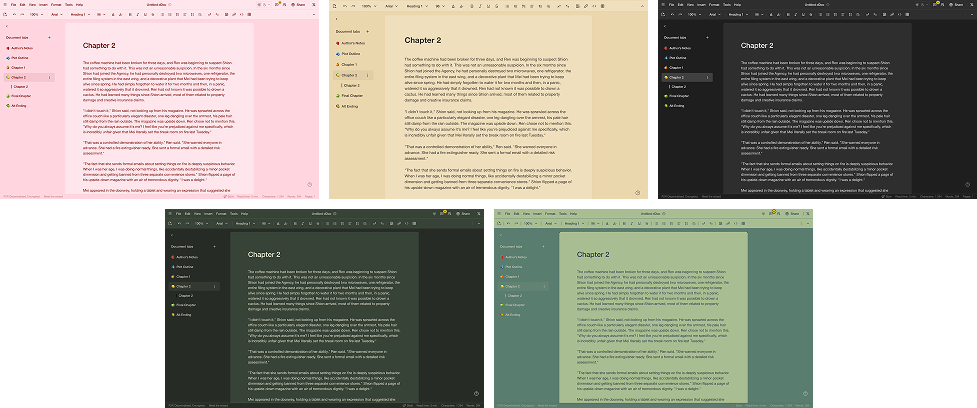Collapse tabs sidebar arrow in black window
The height and width of the screenshot is (408, 977).
[x=664, y=26]
